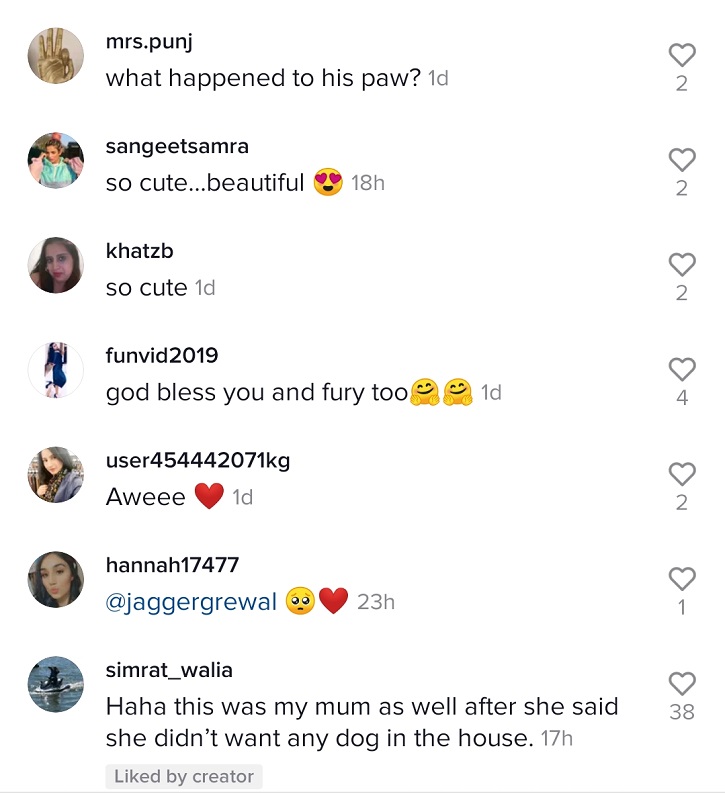Open simrat_walia's avatar
This screenshot has height=812, width=725.
(56, 685)
